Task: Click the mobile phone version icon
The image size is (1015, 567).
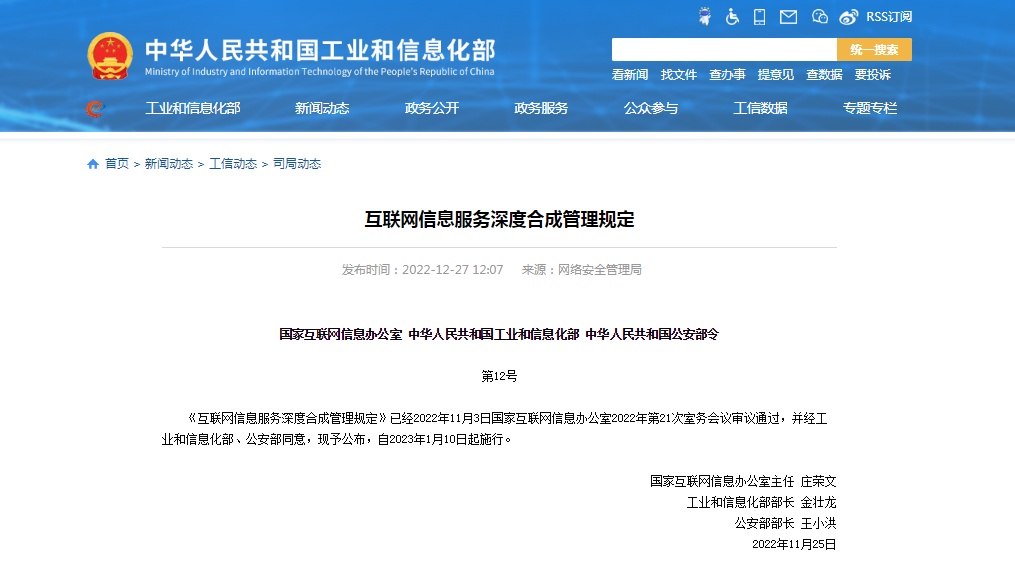Action: click(x=759, y=16)
